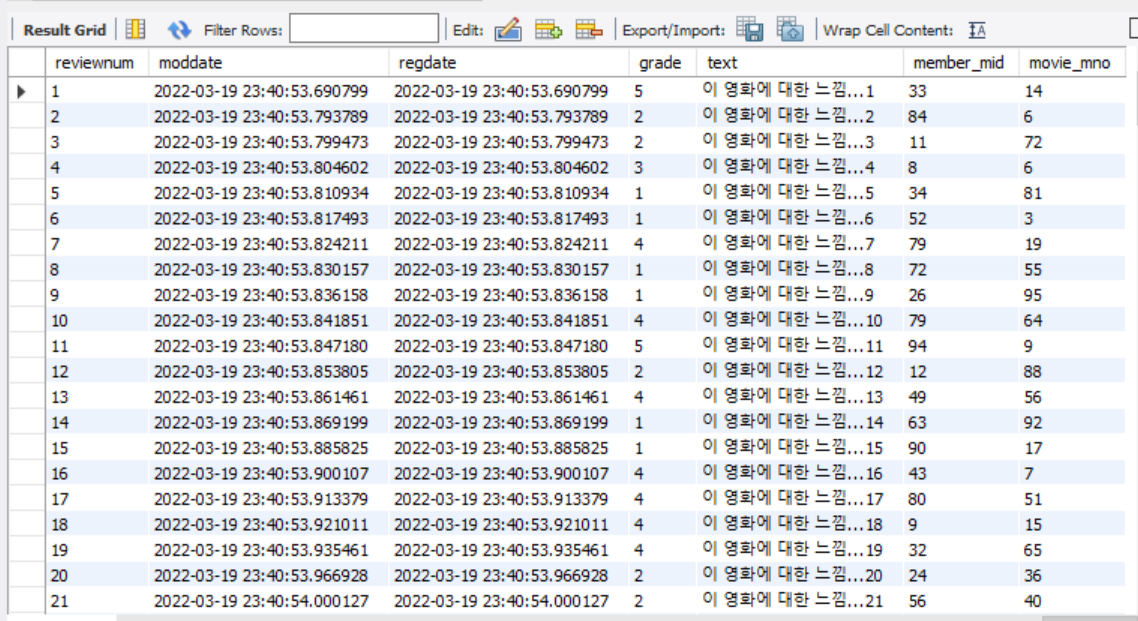1138x621 pixels.
Task: Select reviewnum cell with value 1
Action: [x=97, y=91]
